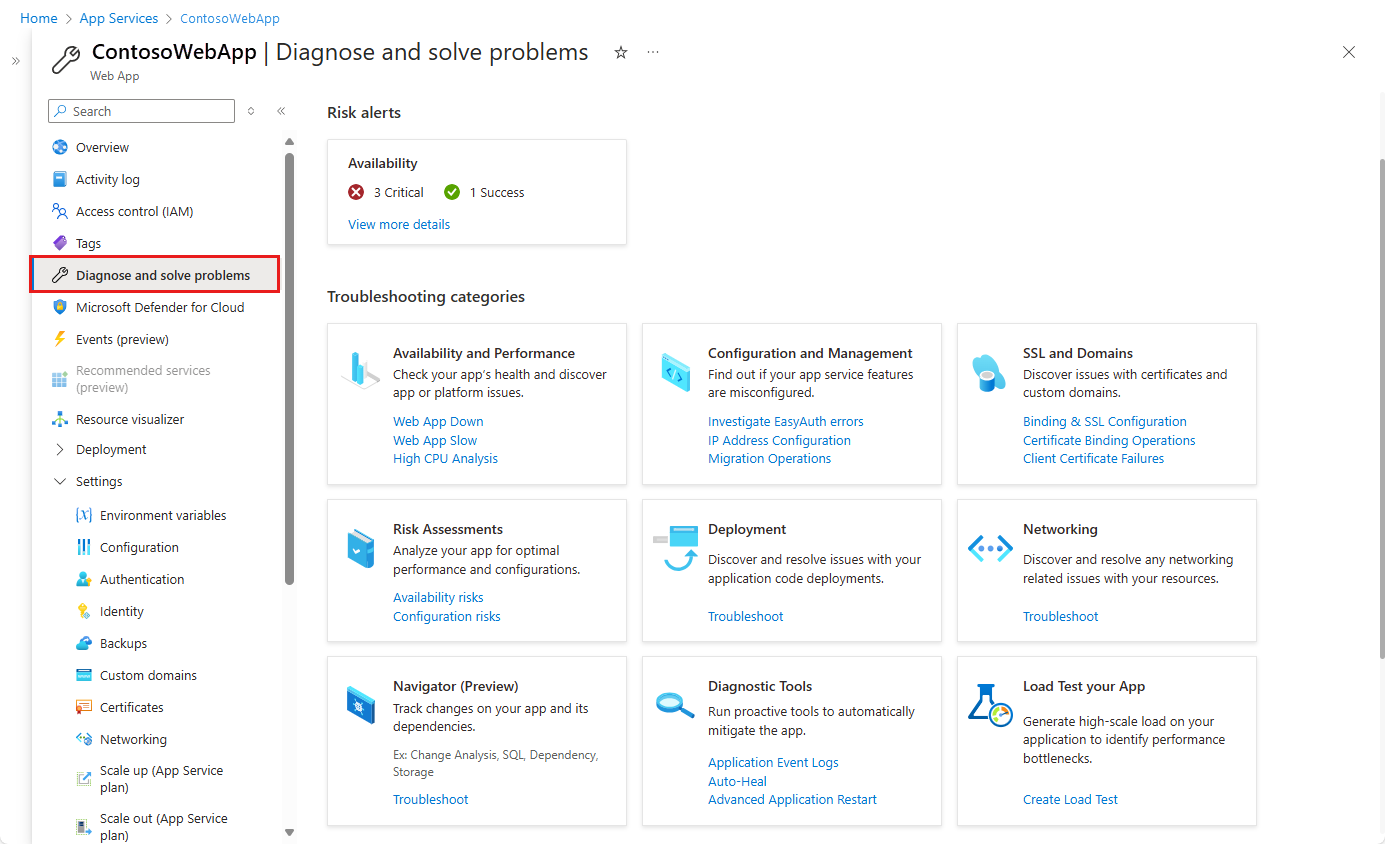Close the ContosoWebApp blade with X
The width and height of the screenshot is (1385, 844).
pos(1349,52)
